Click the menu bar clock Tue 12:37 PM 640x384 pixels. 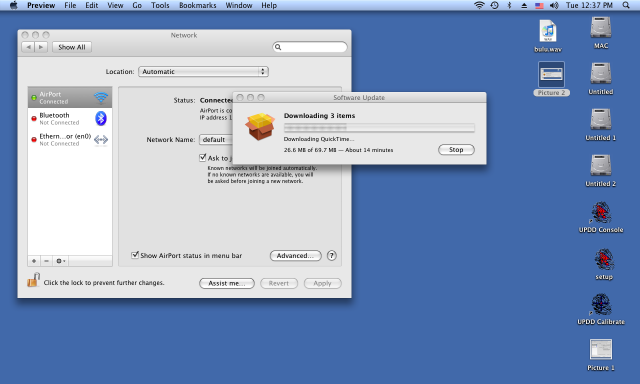pyautogui.click(x=589, y=5)
